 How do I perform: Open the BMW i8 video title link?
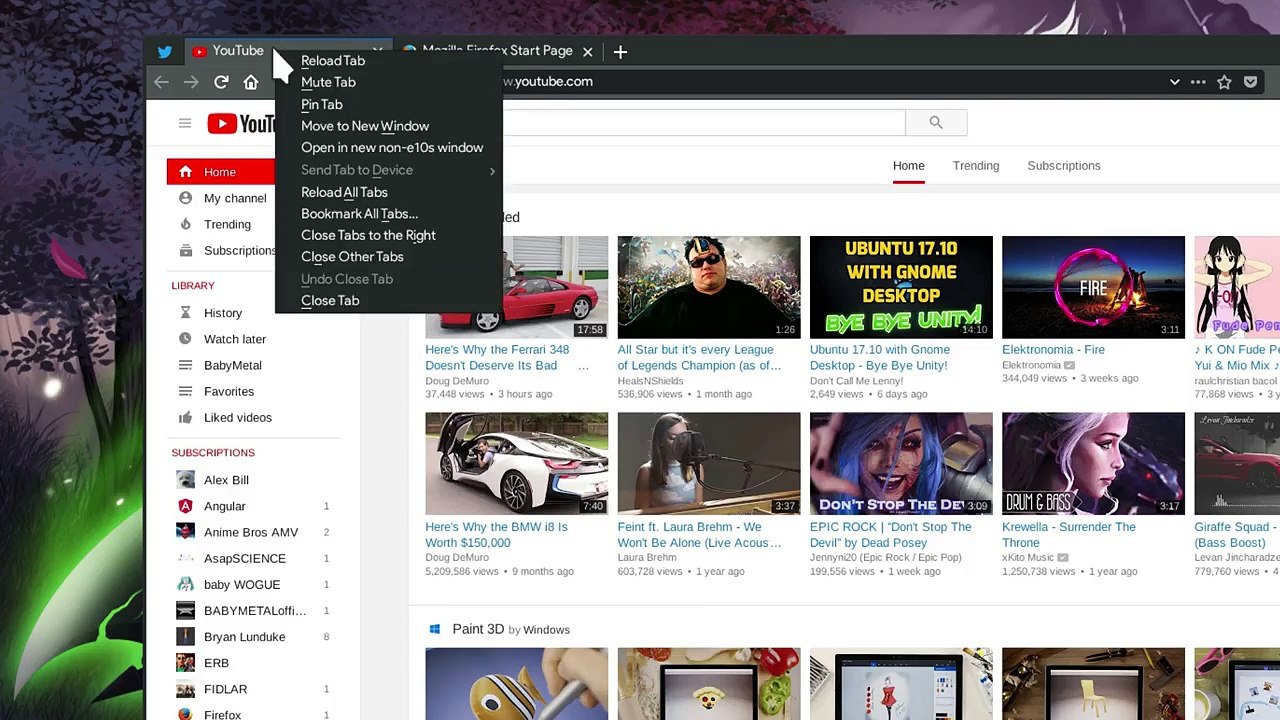click(x=497, y=535)
